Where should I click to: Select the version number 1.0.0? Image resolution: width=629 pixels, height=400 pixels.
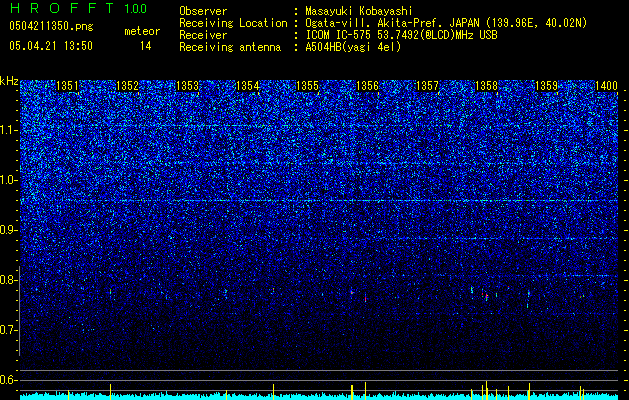(x=136, y=9)
